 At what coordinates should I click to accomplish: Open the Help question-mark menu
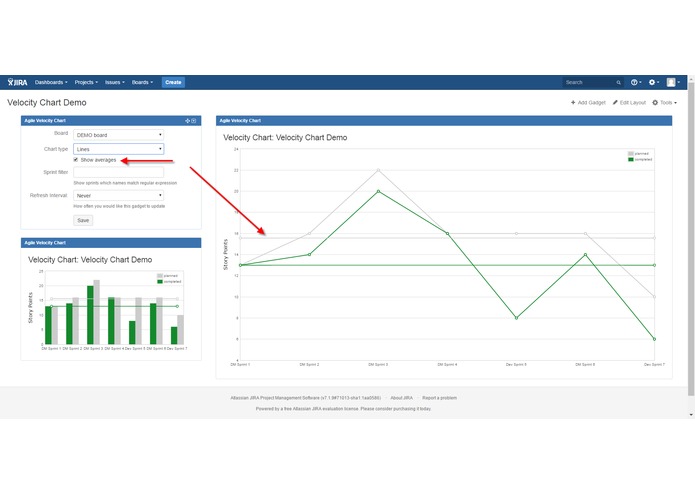pyautogui.click(x=636, y=82)
